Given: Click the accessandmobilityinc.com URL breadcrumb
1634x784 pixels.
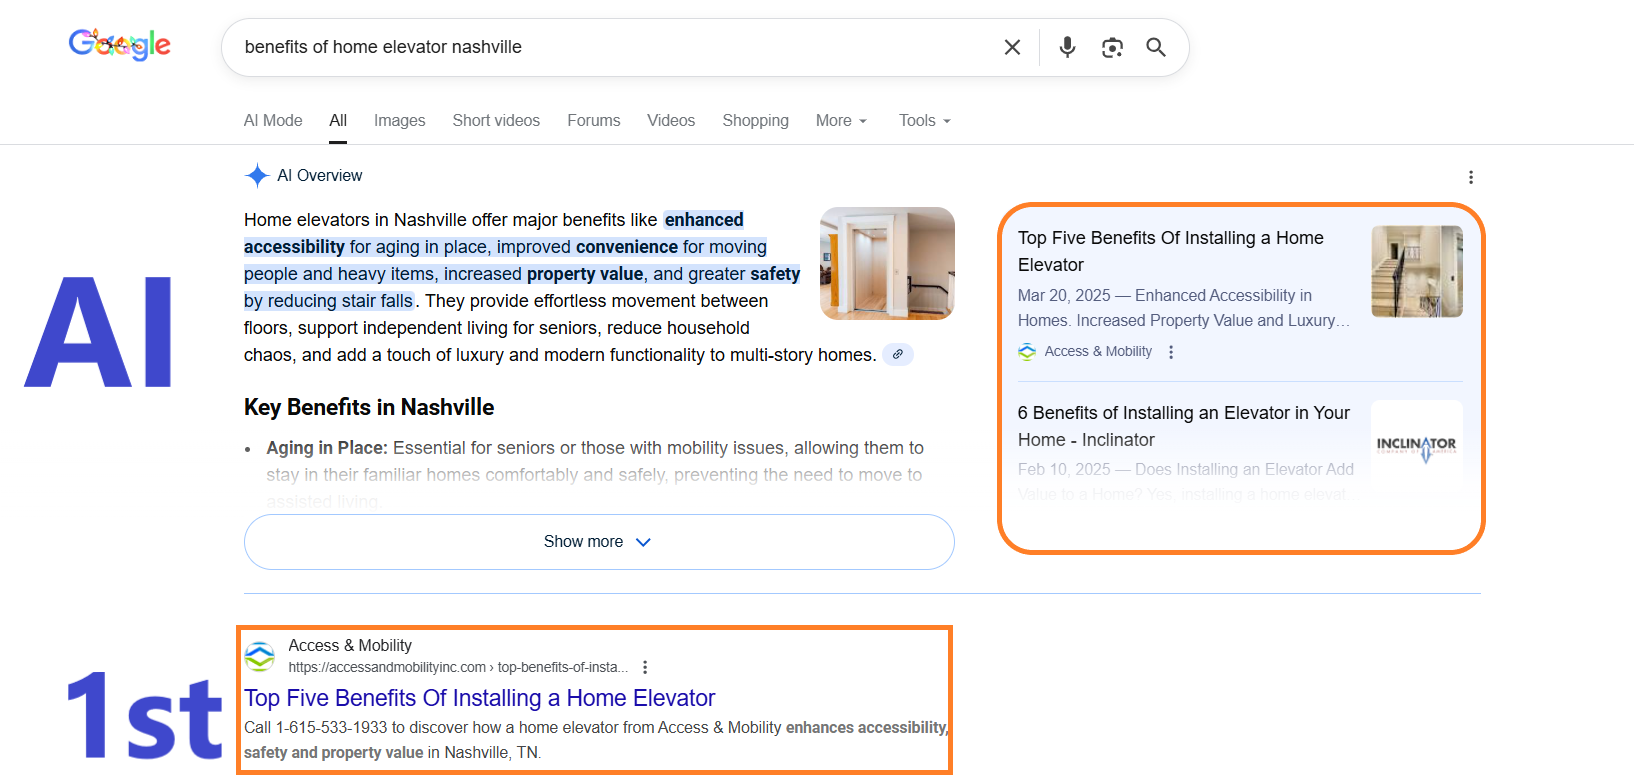Looking at the screenshot, I should [x=458, y=667].
